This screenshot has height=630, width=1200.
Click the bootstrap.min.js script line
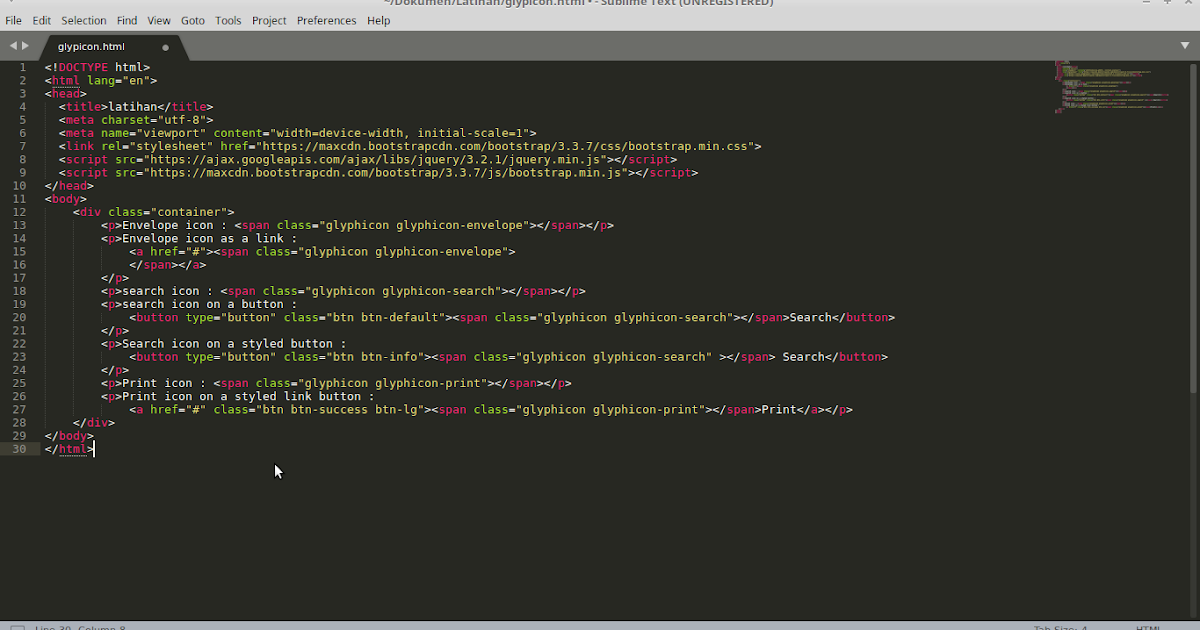pyautogui.click(x=378, y=172)
